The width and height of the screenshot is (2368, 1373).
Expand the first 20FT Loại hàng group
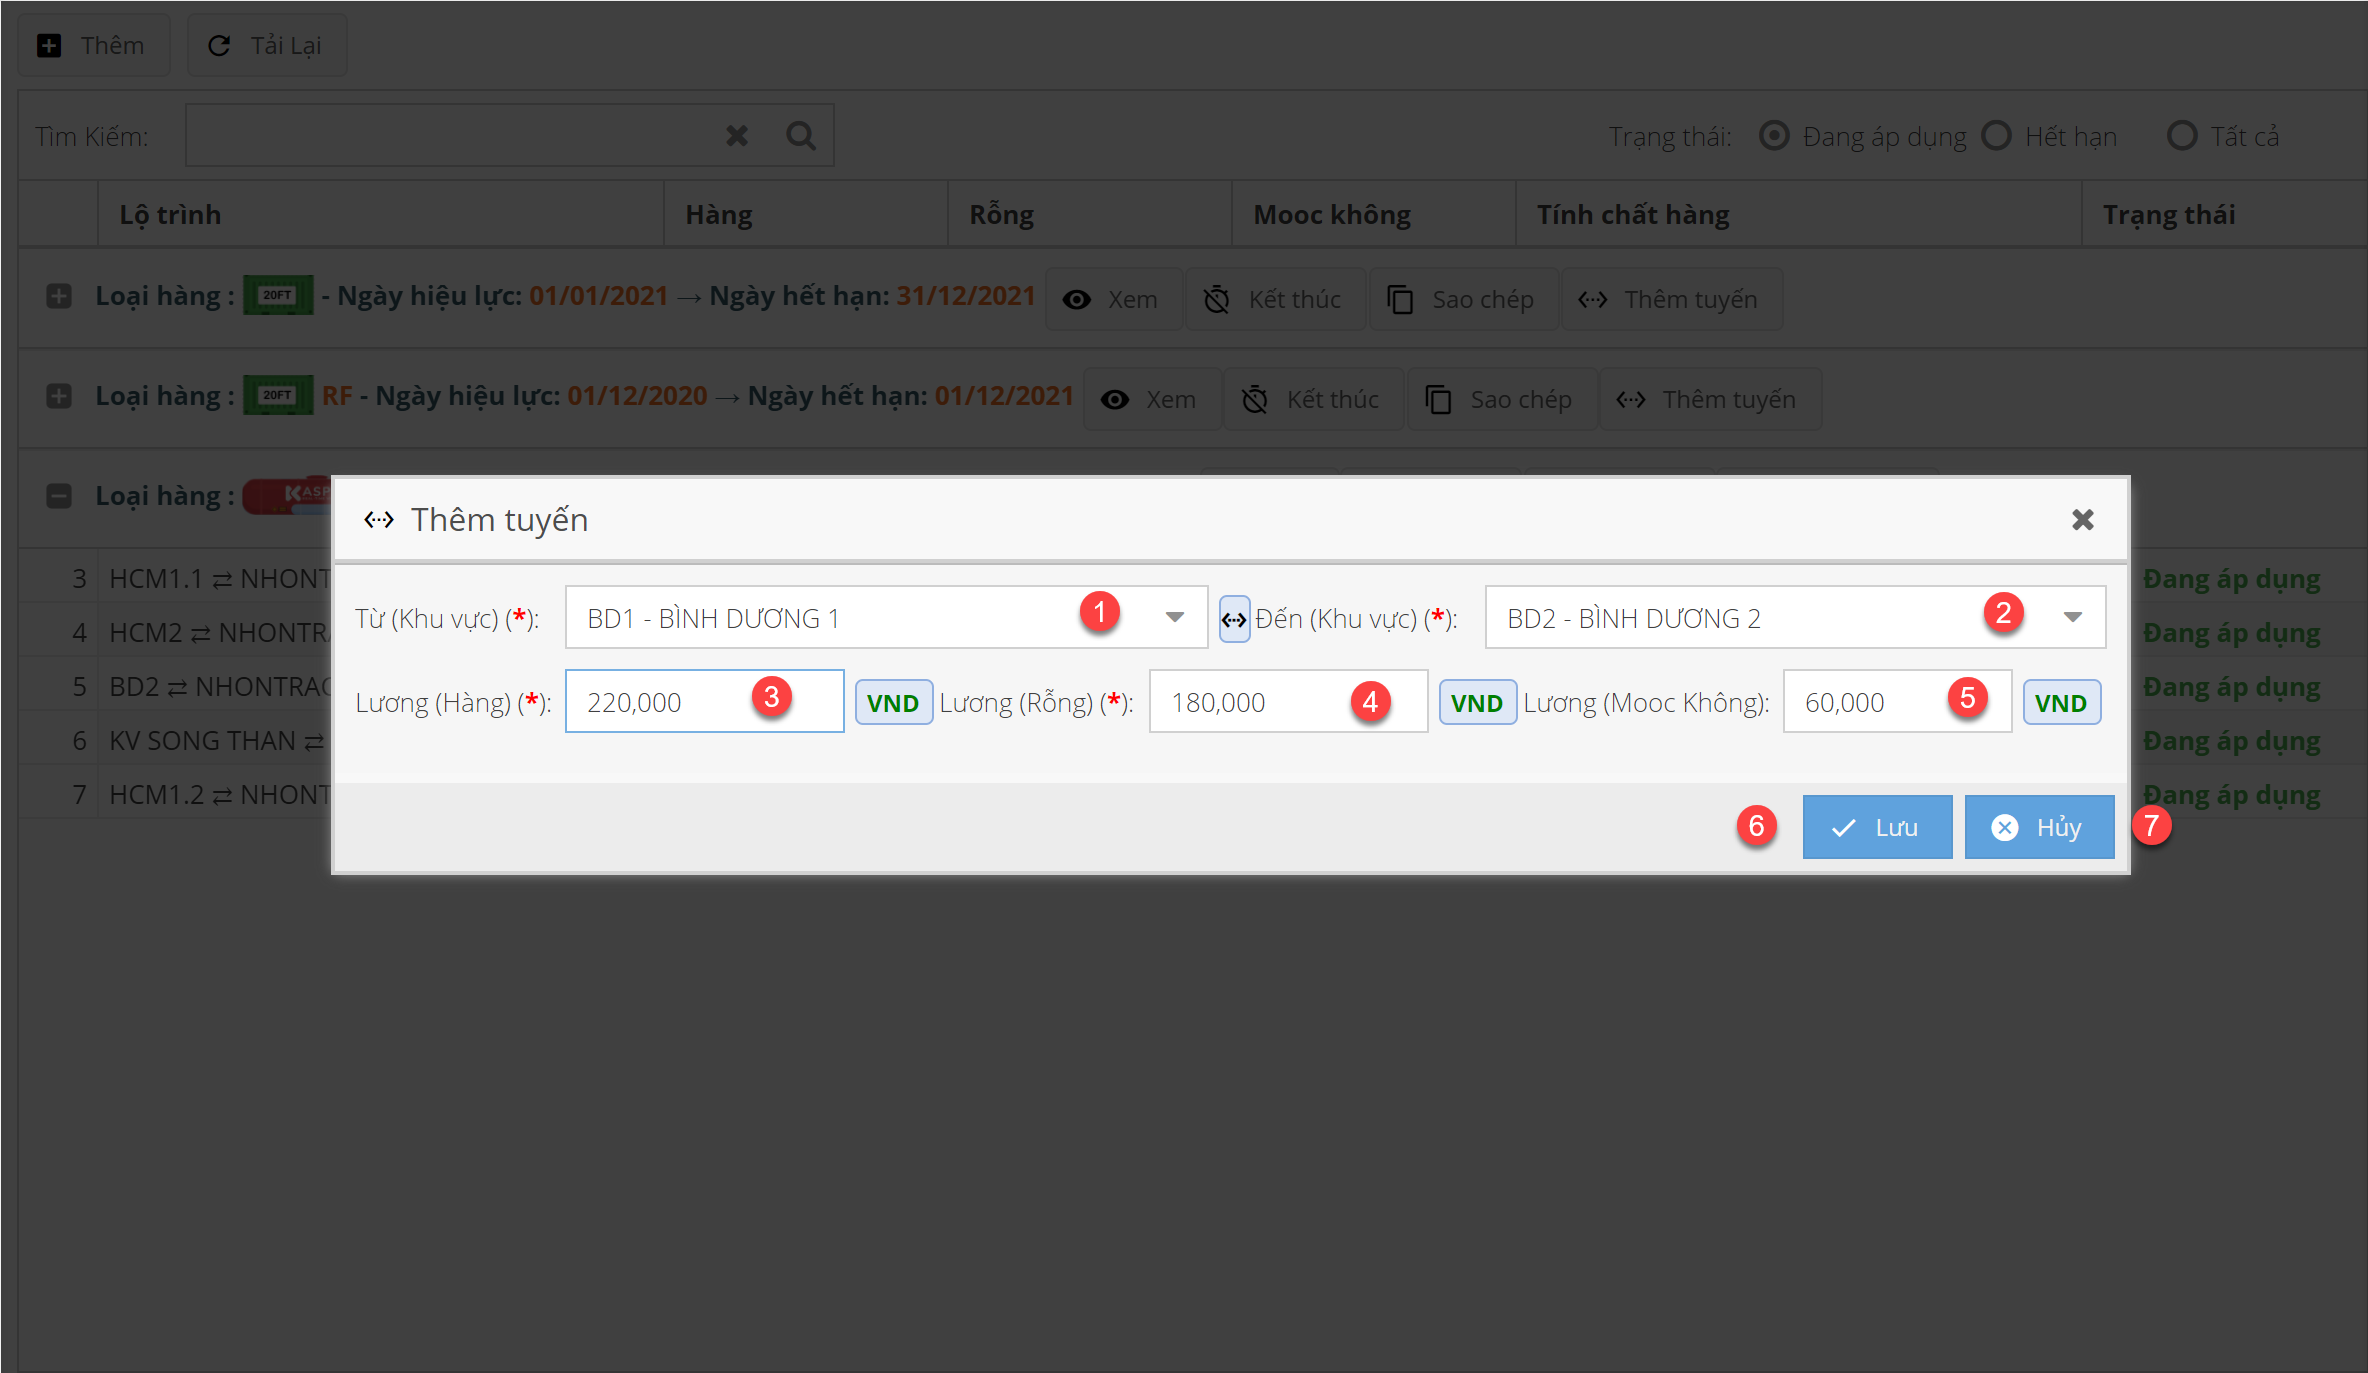click(59, 296)
